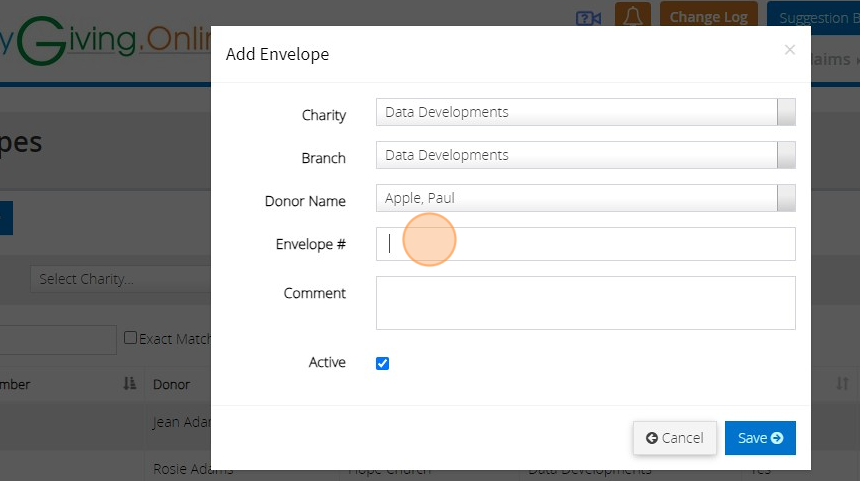
Task: Select the Jean Adams donor row
Action: [x=180, y=422]
